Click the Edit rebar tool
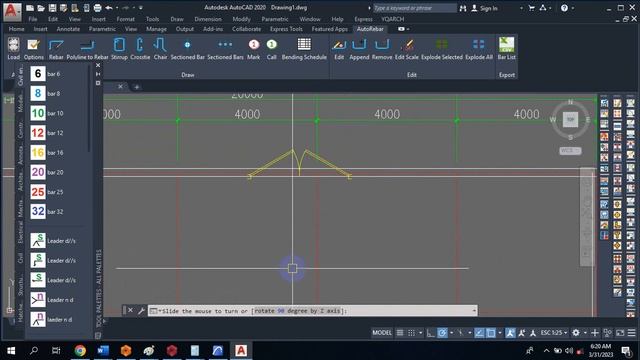Image resolution: width=640 pixels, height=360 pixels. click(x=339, y=49)
